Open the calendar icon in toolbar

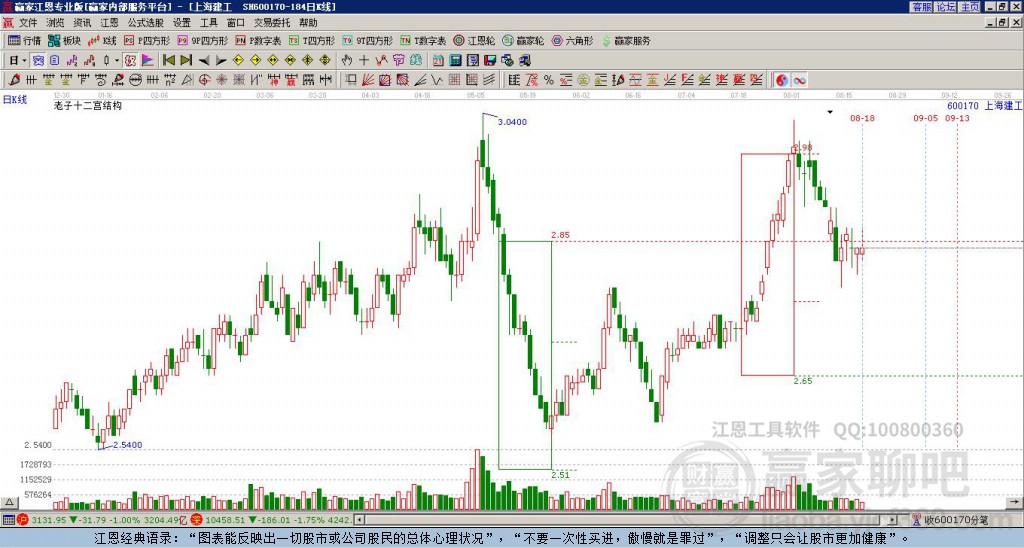pyautogui.click(x=438, y=60)
